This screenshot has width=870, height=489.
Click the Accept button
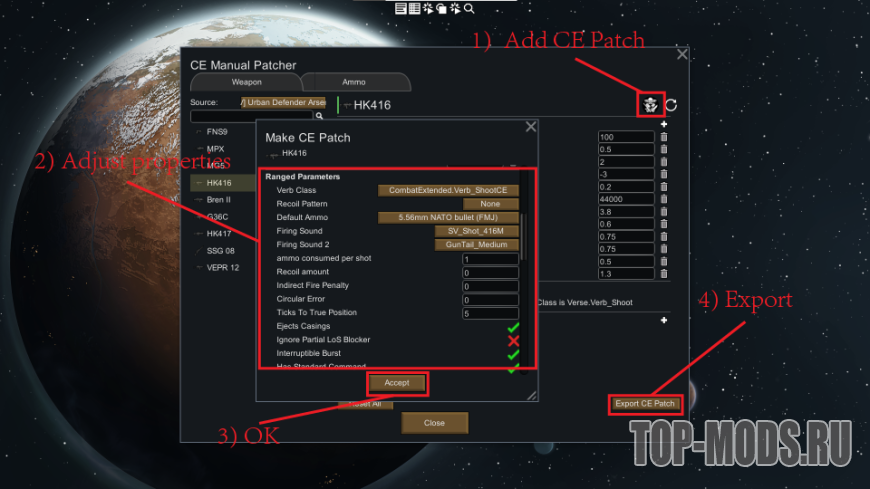point(397,383)
